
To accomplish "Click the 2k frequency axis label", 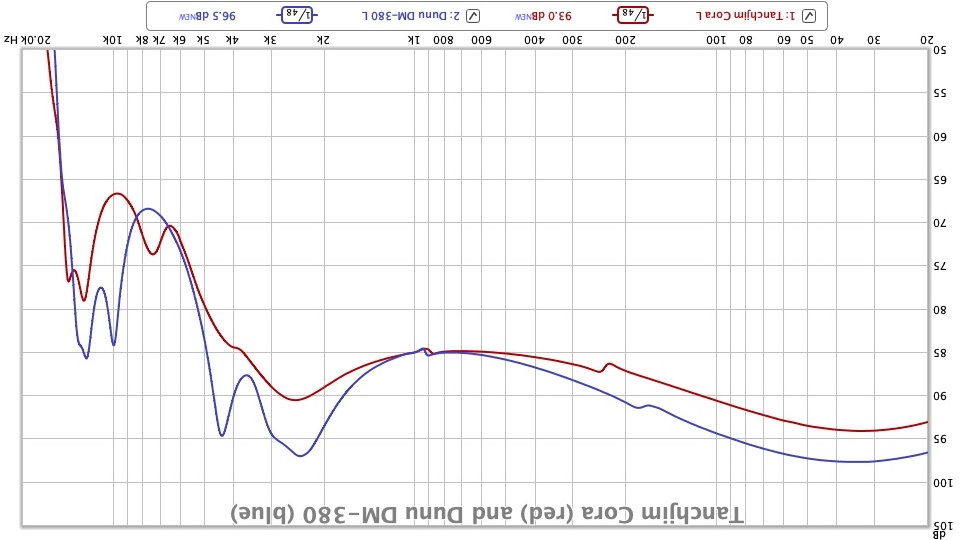I will (323, 40).
